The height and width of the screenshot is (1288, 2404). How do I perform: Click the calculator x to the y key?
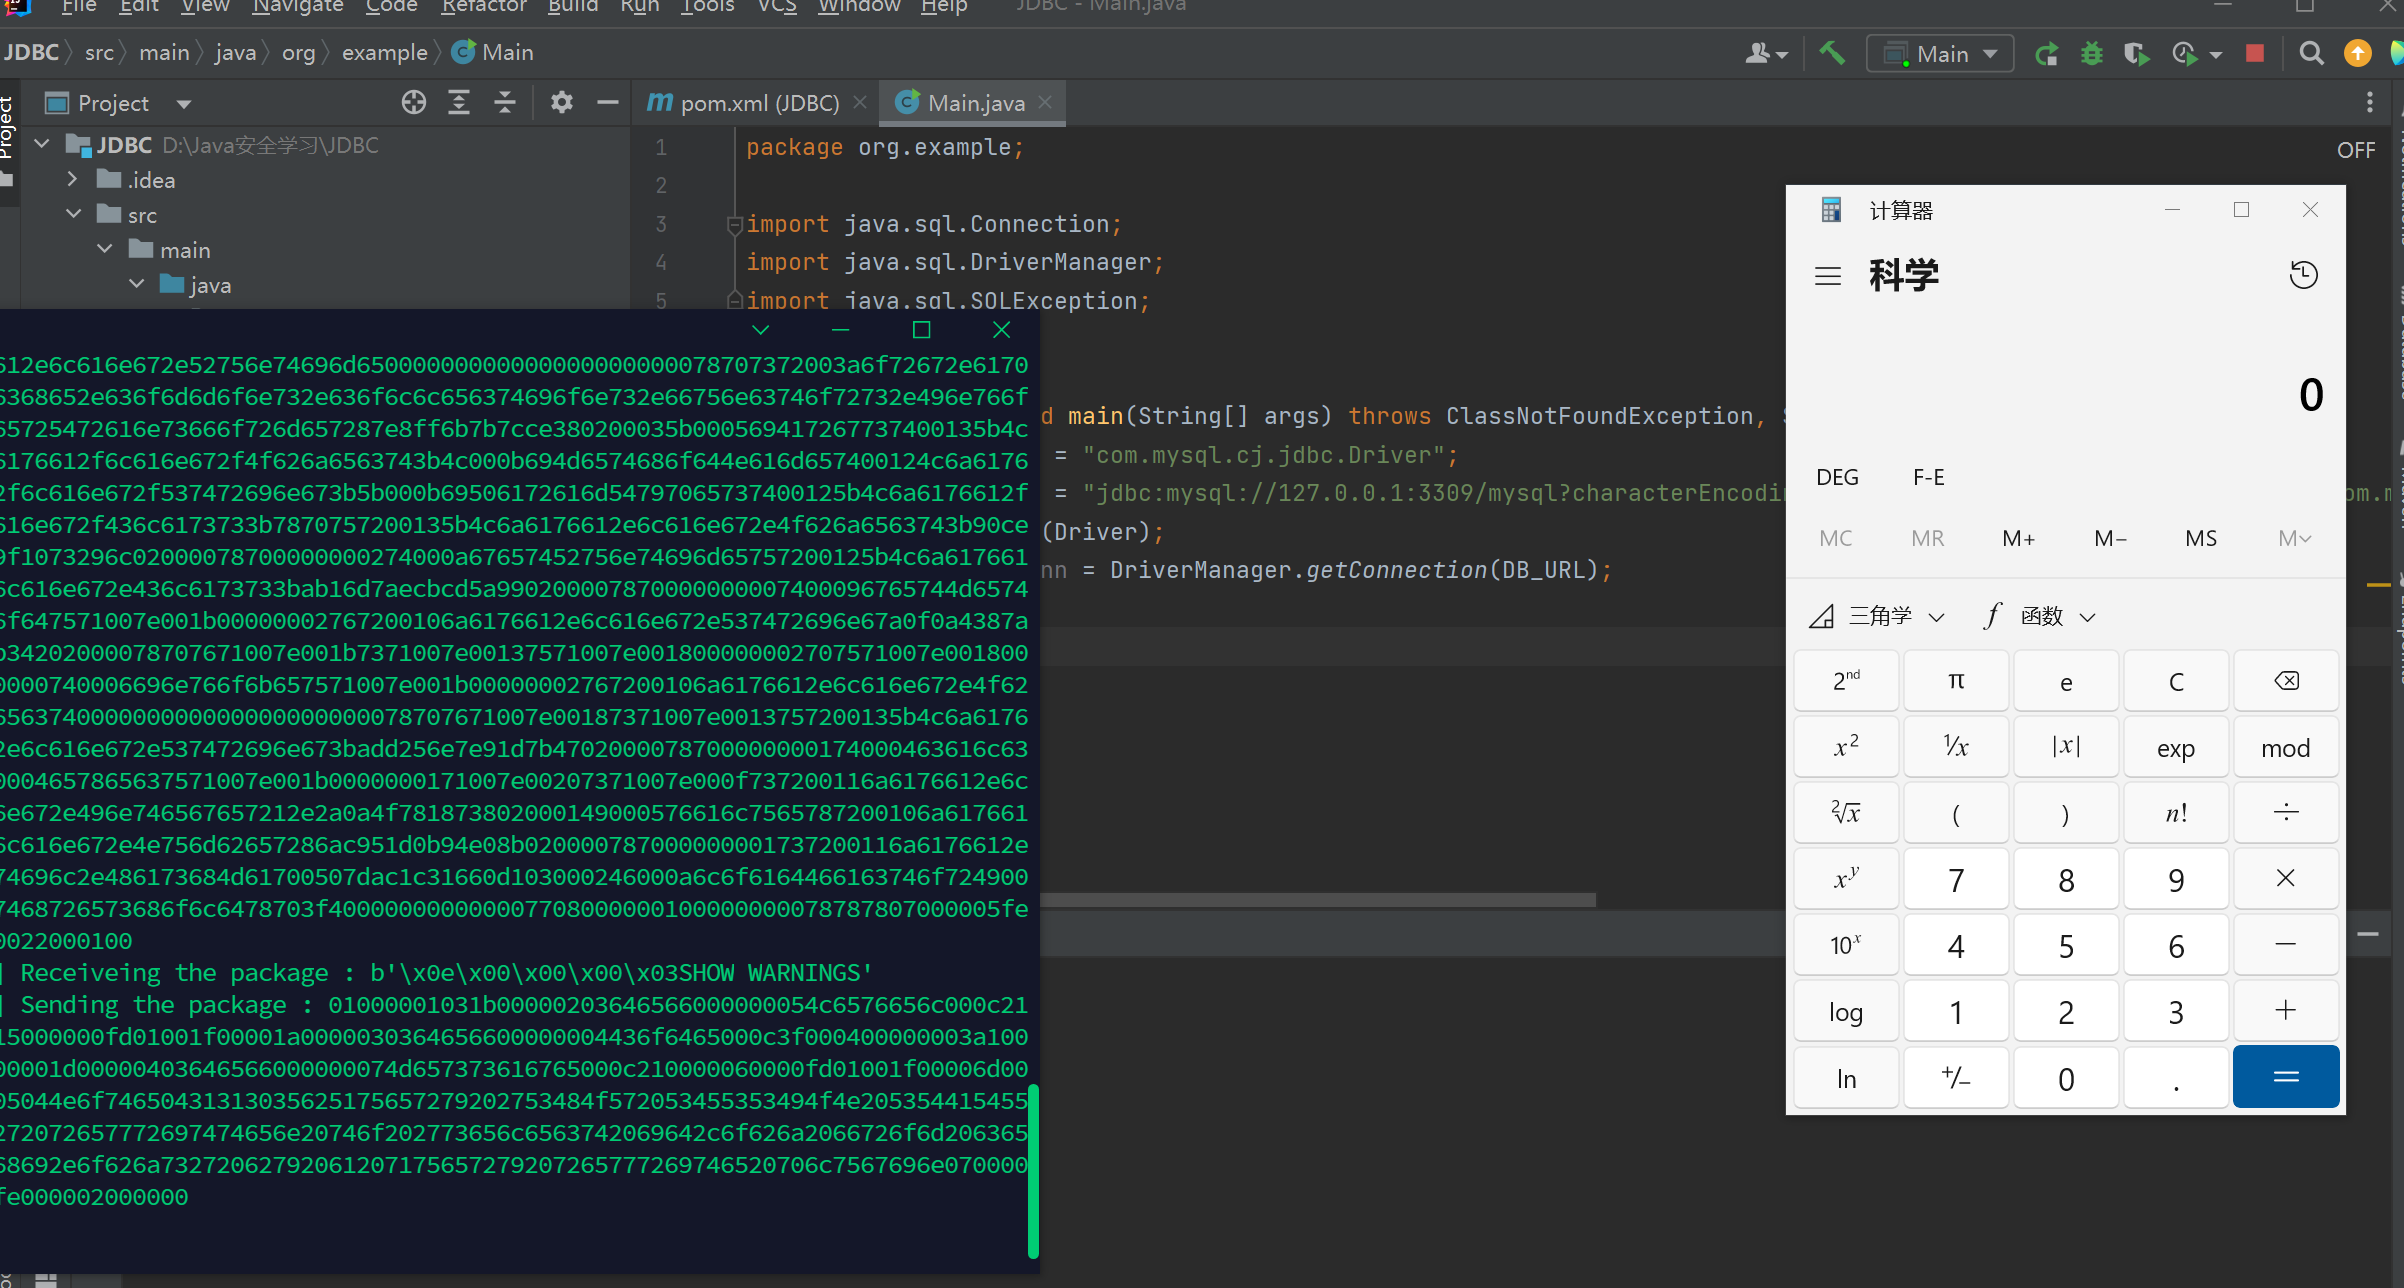click(1846, 879)
